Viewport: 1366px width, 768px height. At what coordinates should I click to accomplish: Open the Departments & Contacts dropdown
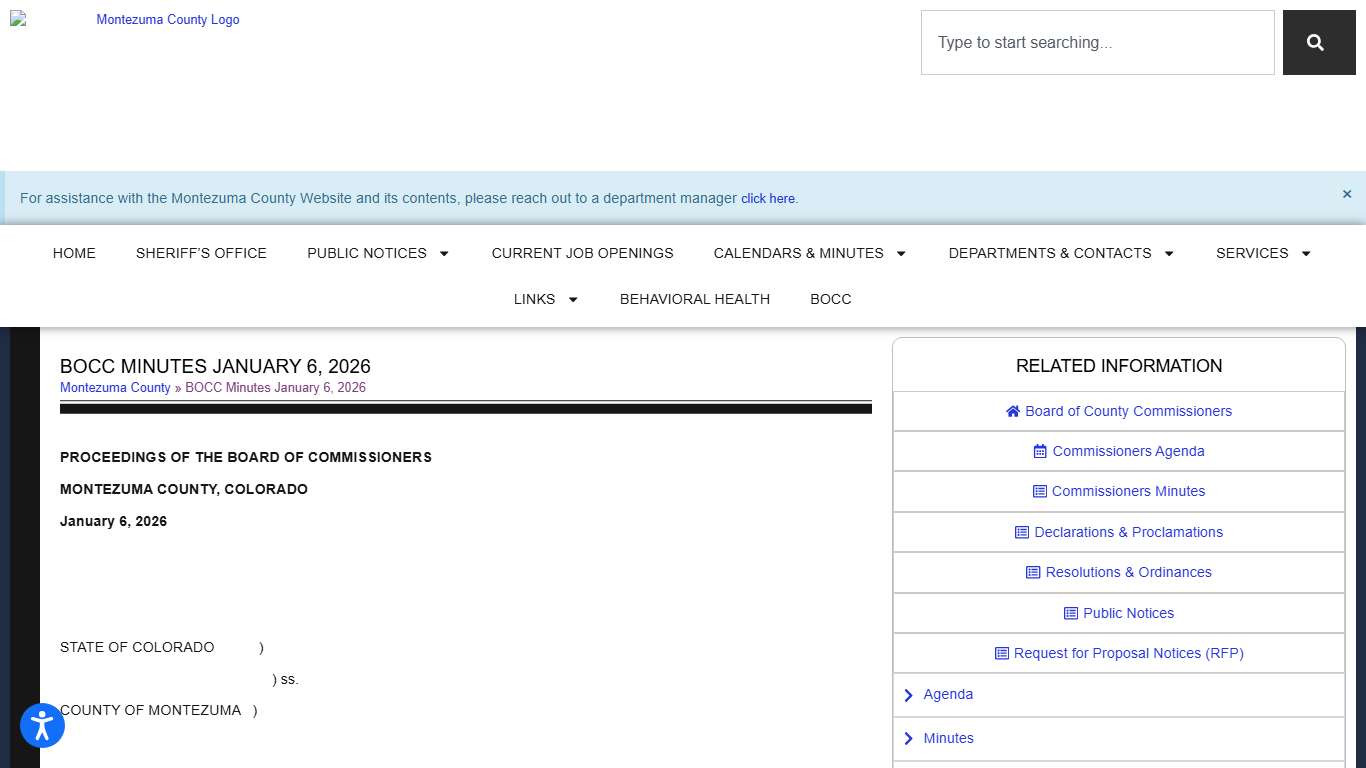coord(1061,253)
